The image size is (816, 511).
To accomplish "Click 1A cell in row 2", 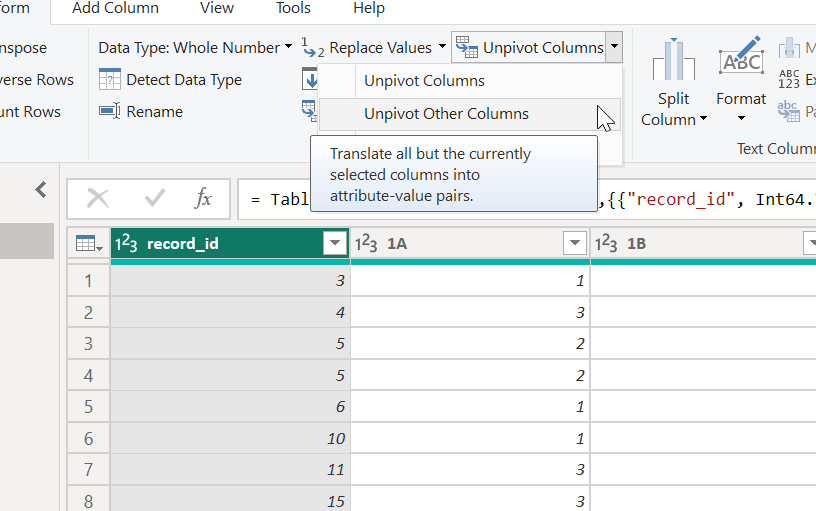I will coord(470,312).
